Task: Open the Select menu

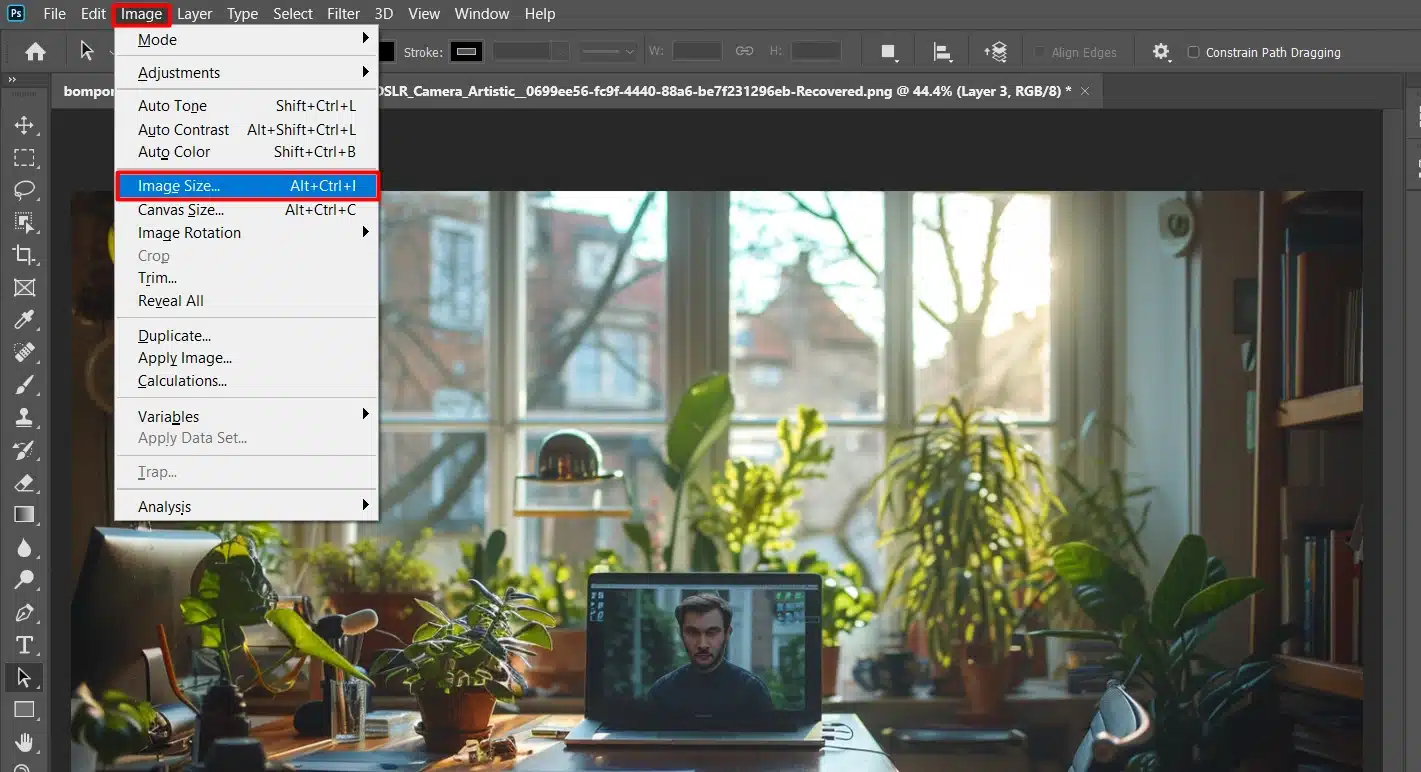Action: (293, 14)
